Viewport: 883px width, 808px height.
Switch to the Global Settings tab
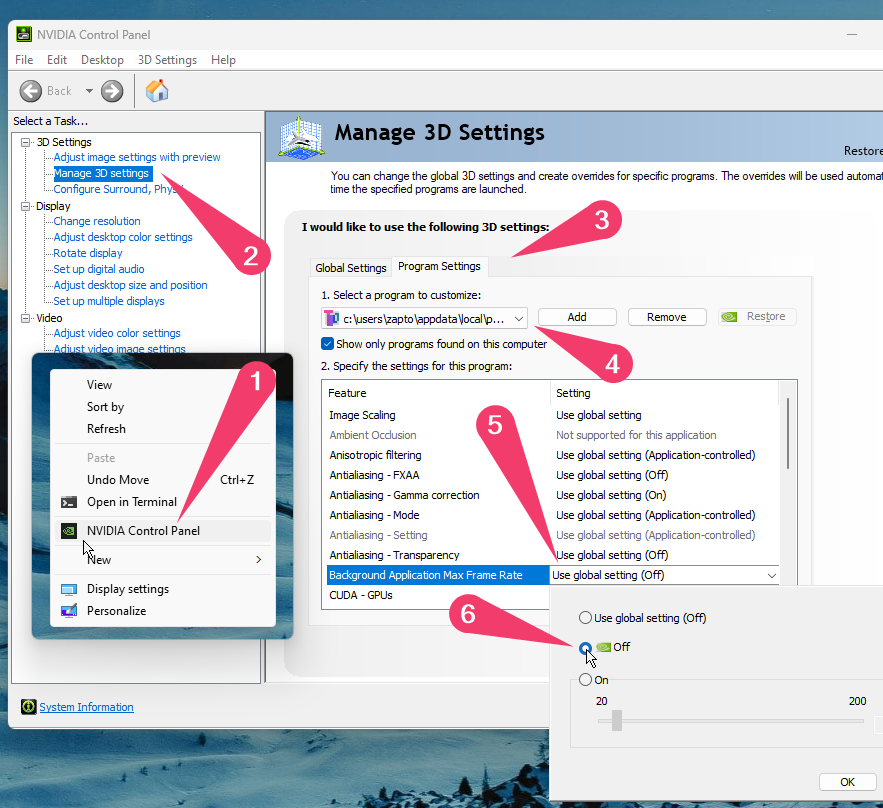351,268
